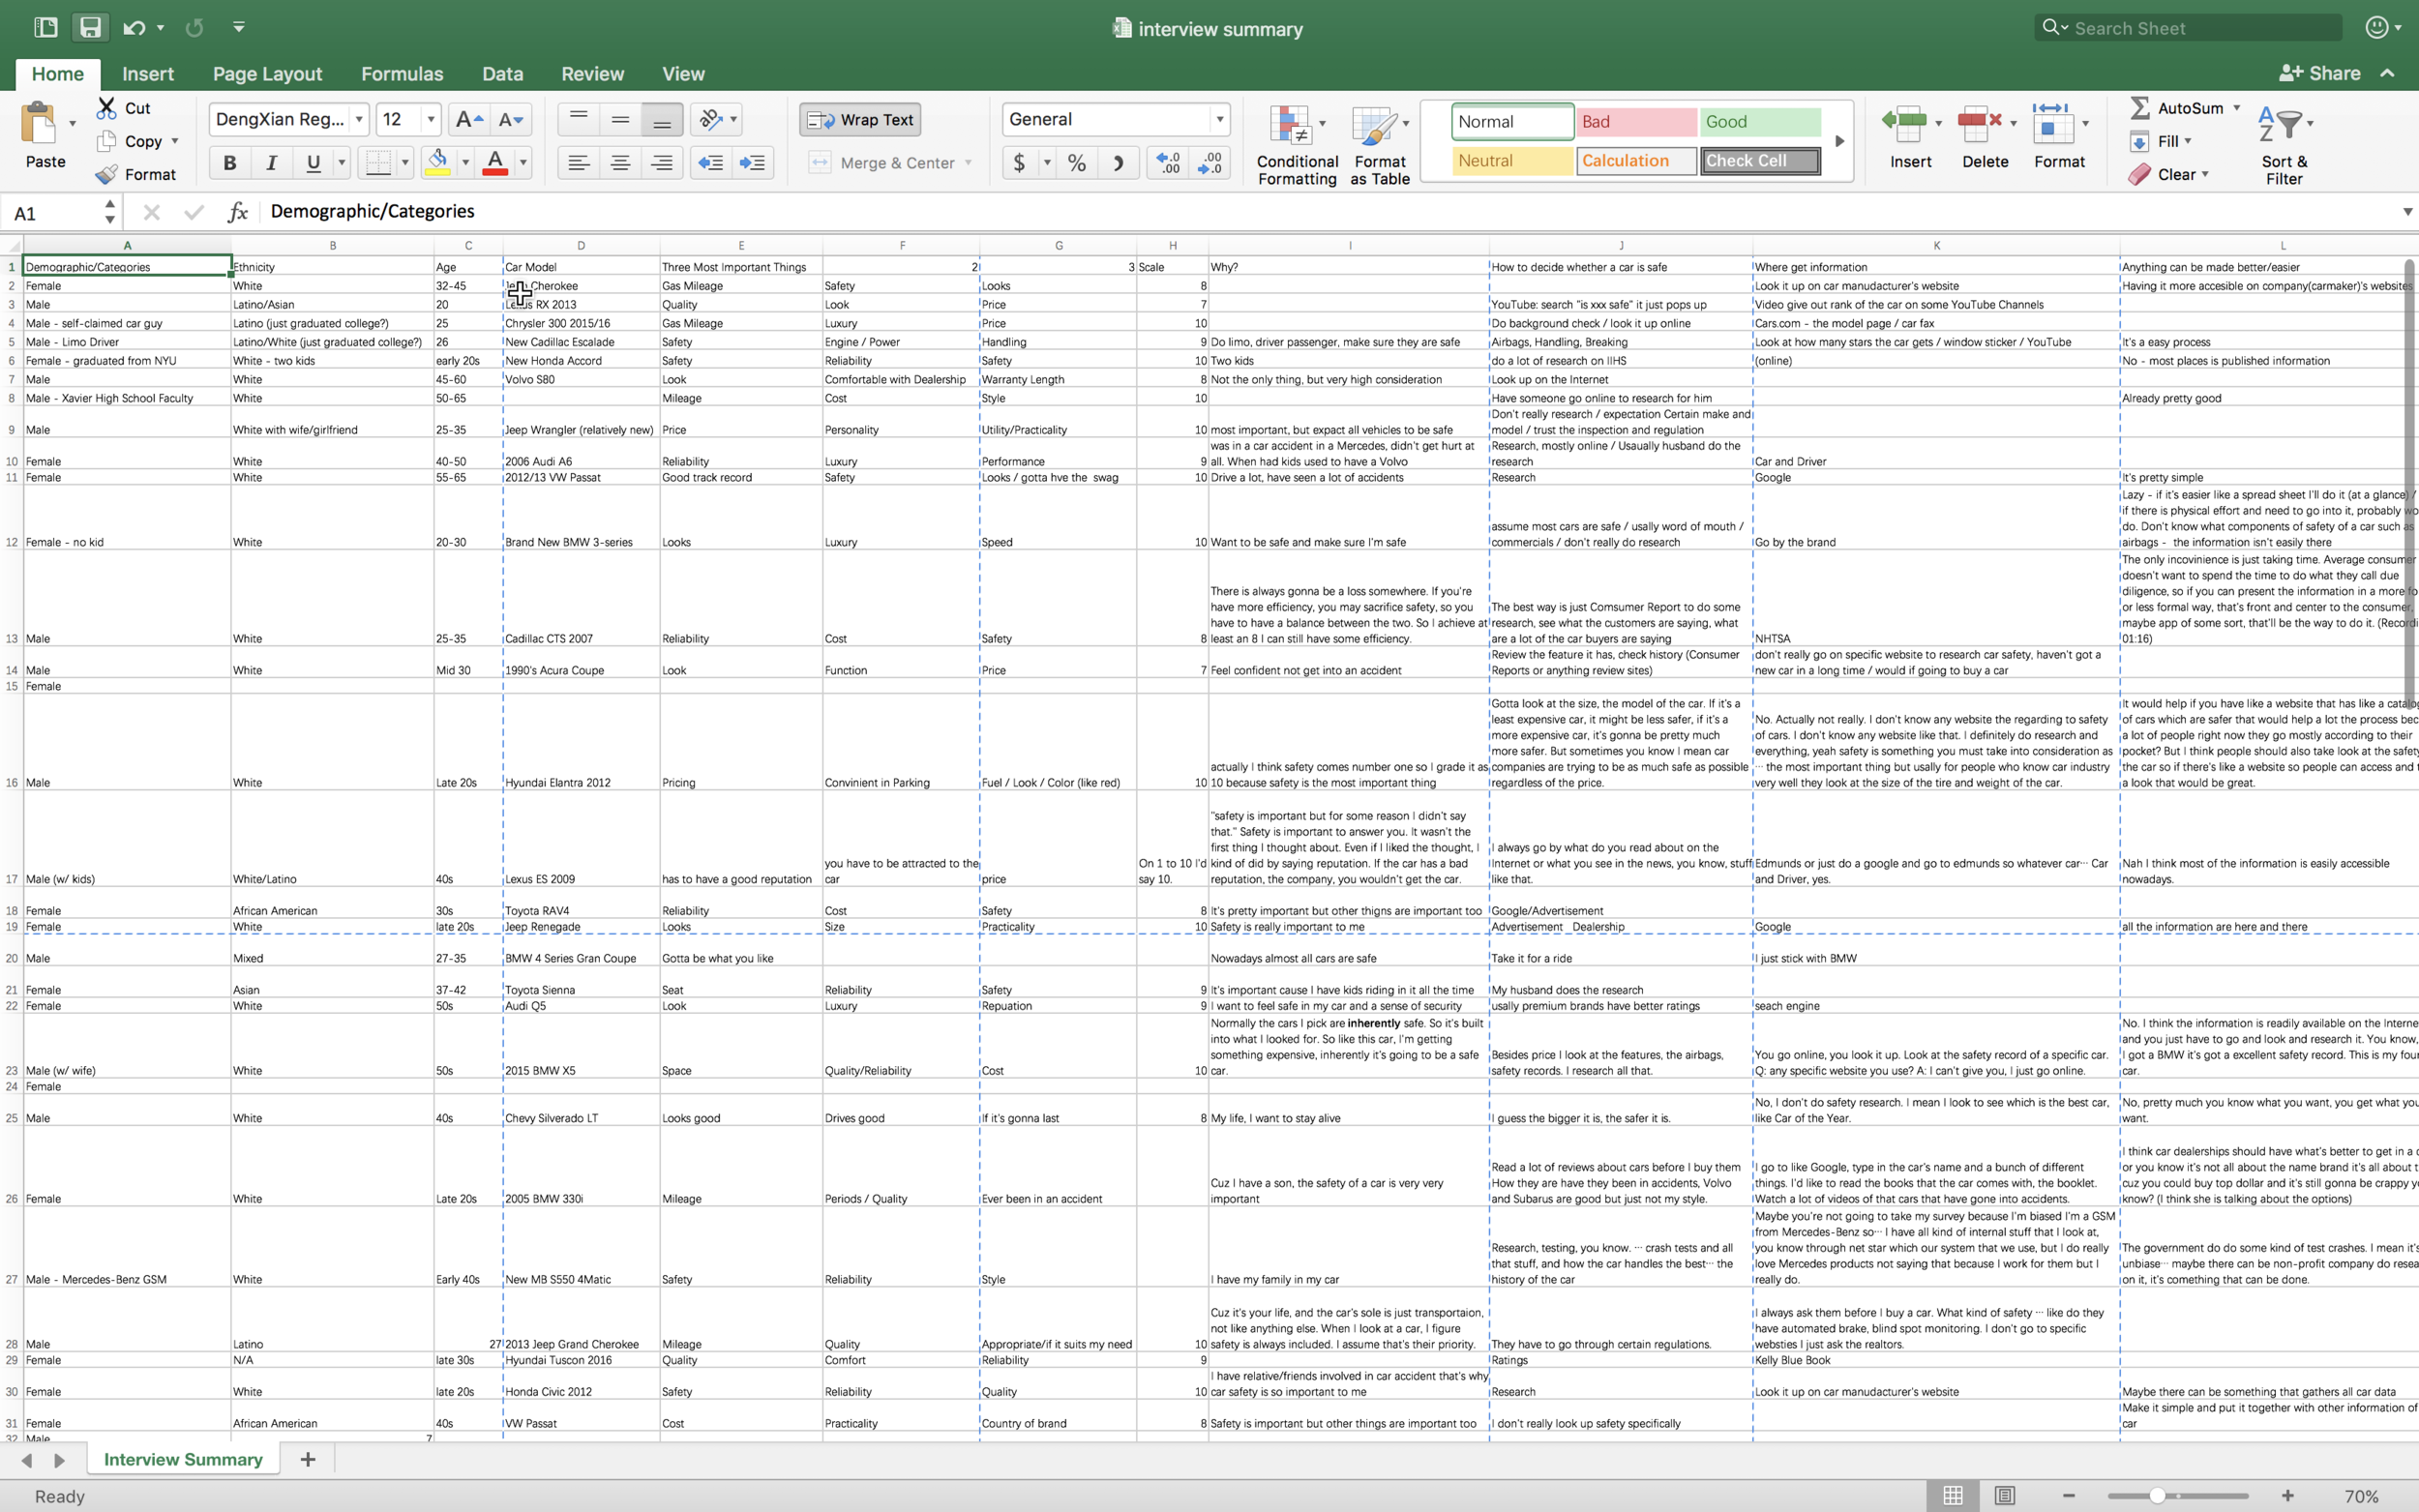Click the Format as Table icon

pos(1380,145)
